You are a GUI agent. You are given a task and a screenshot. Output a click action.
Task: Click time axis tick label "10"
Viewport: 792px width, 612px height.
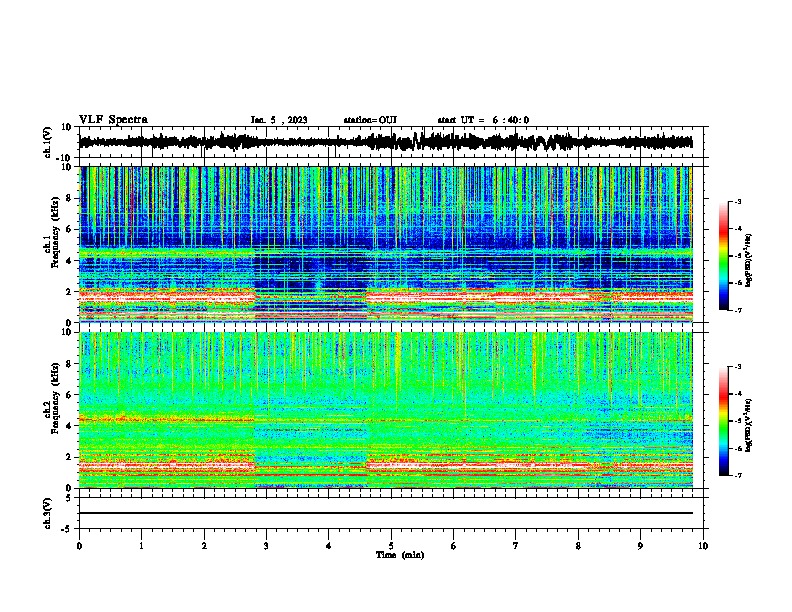pyautogui.click(x=703, y=546)
